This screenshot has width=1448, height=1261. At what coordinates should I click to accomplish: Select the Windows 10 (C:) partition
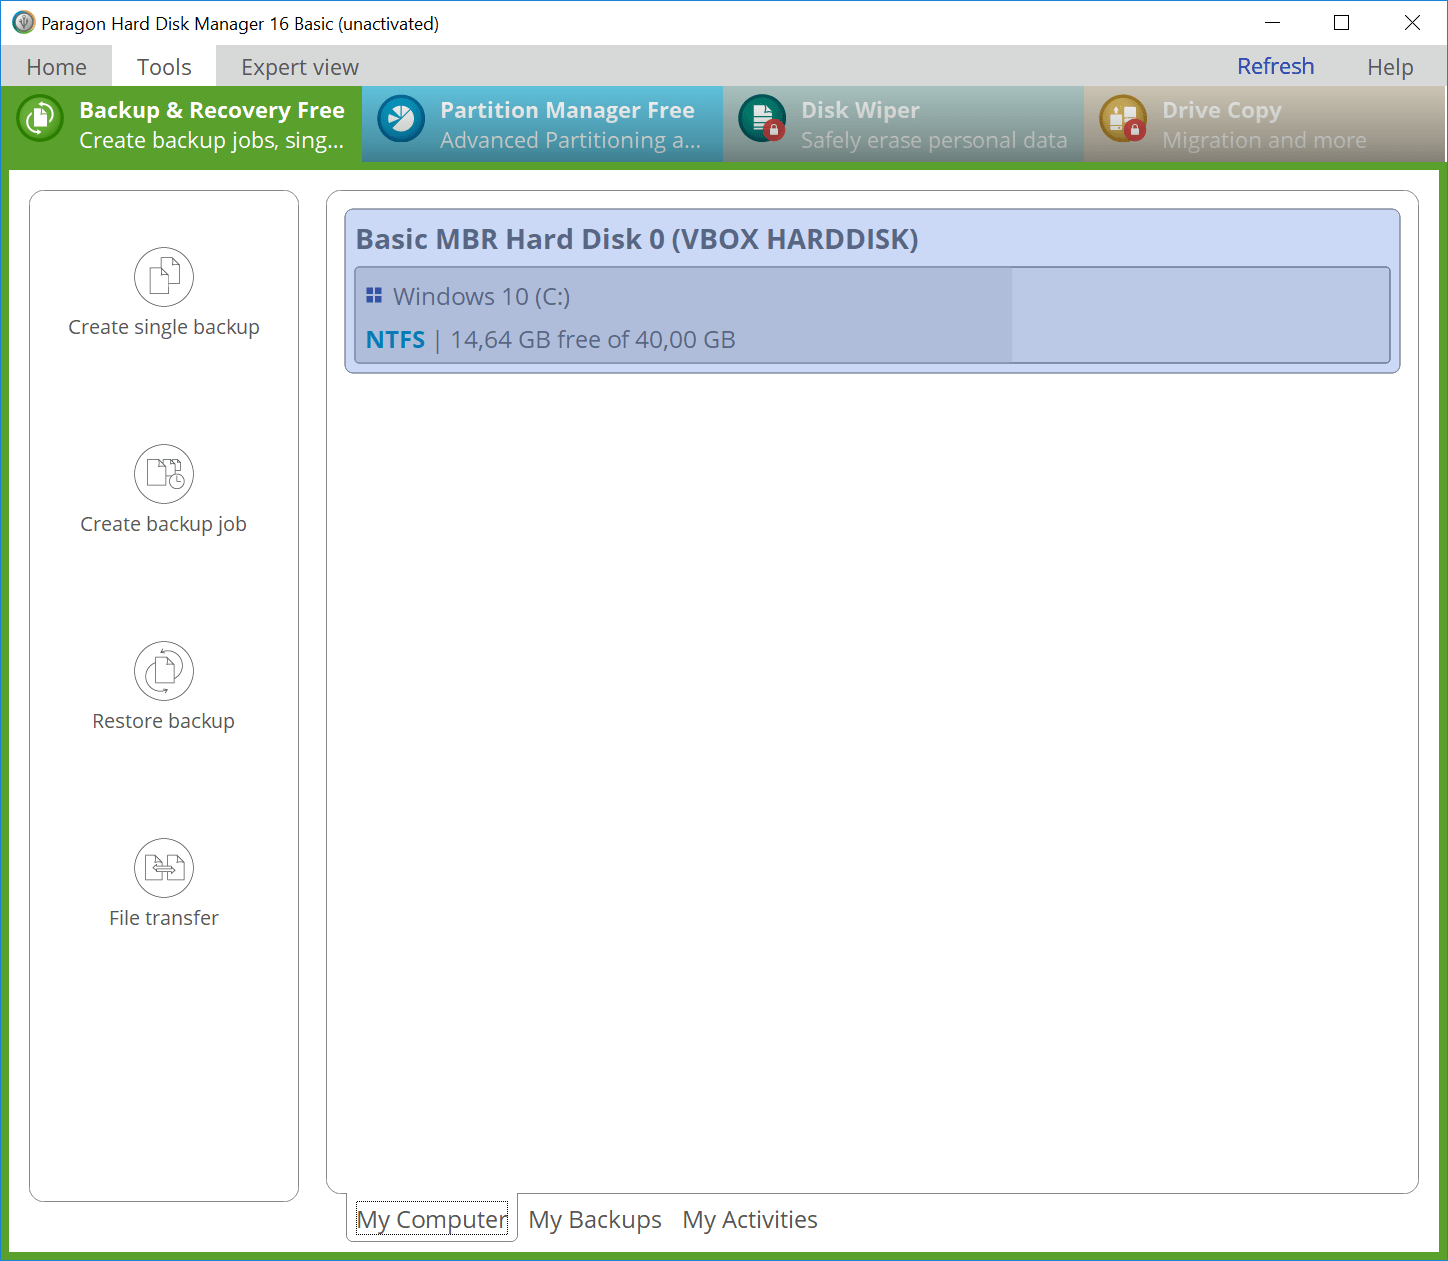872,315
